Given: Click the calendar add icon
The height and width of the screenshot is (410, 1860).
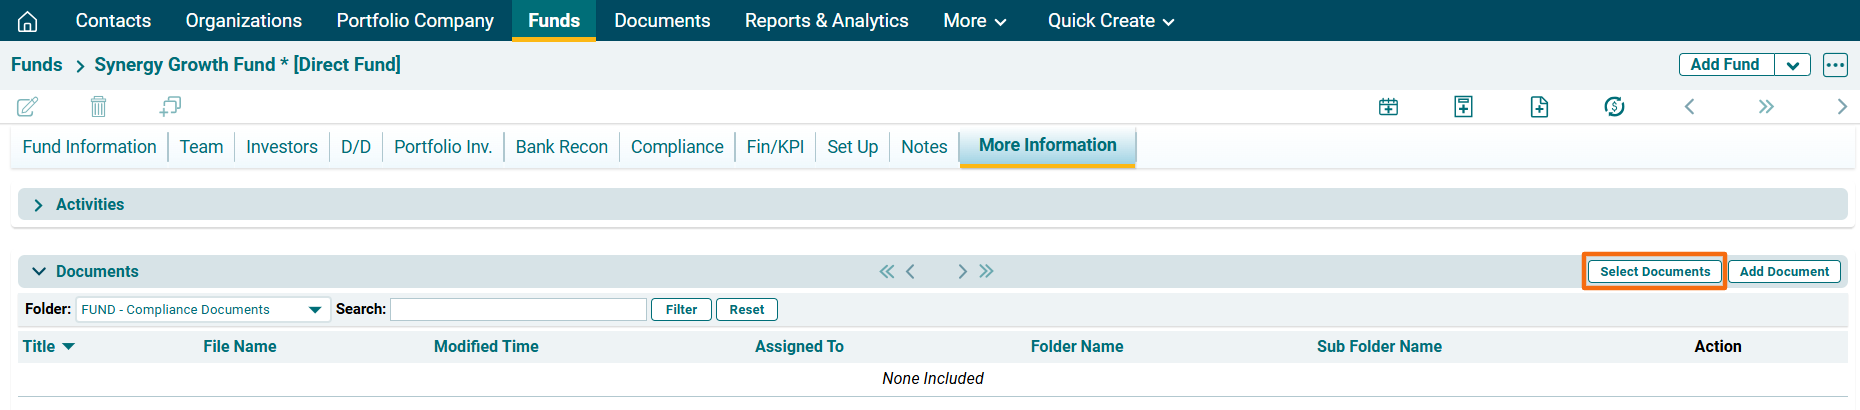Looking at the screenshot, I should point(1388,107).
